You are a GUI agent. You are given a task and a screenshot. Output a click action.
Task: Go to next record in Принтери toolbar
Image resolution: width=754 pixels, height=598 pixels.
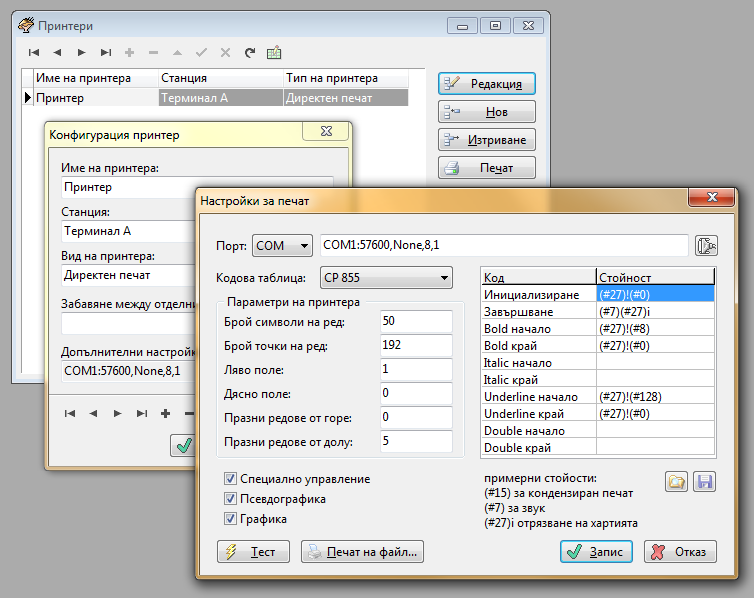tap(82, 52)
